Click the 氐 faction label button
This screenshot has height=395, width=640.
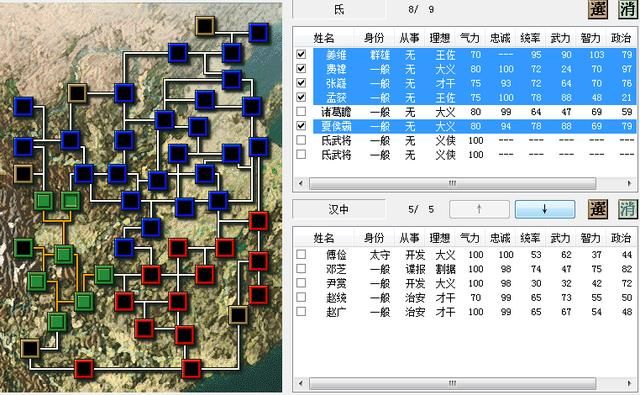[x=339, y=9]
